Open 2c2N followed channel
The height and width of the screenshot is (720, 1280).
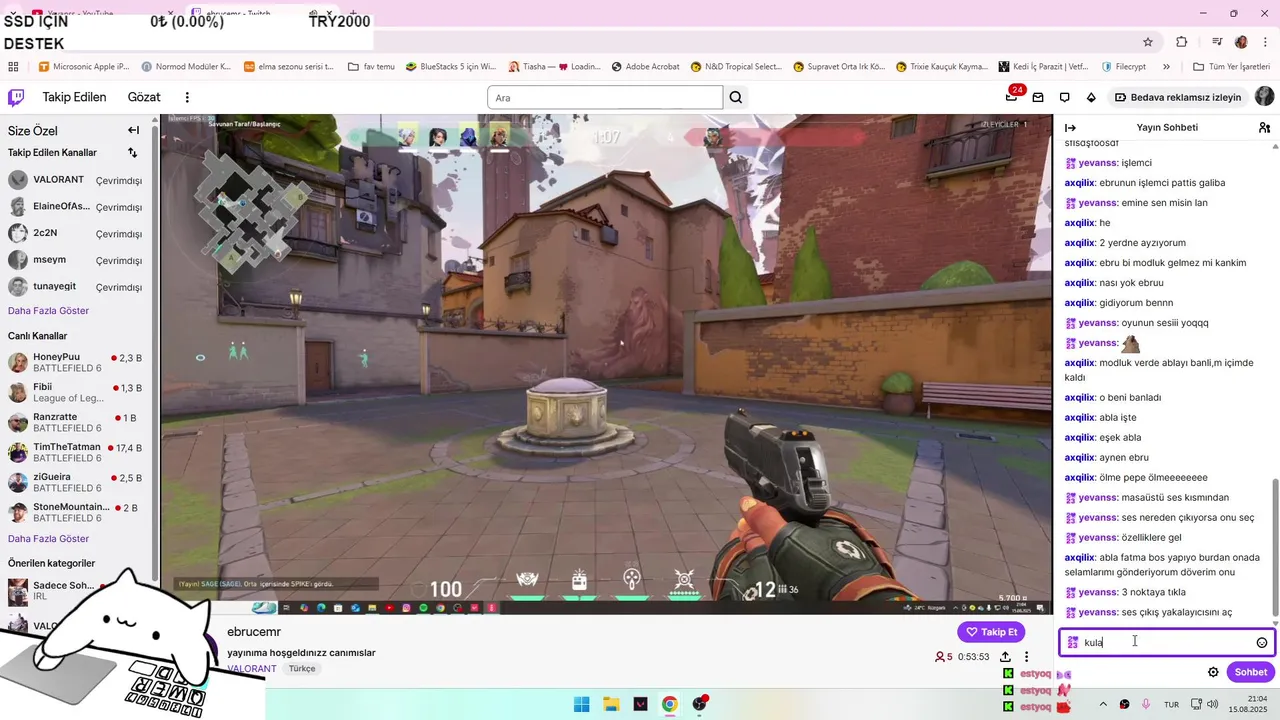[x=75, y=233]
